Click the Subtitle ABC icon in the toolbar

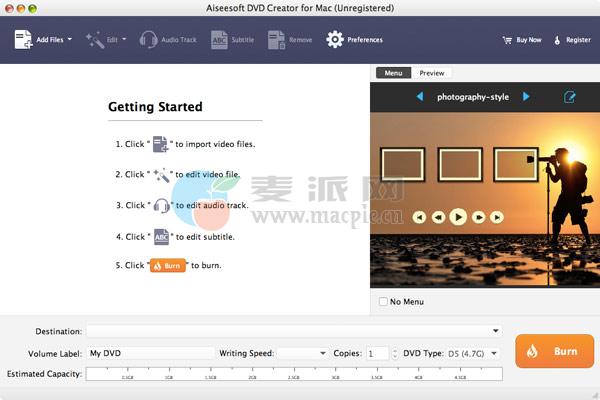(x=219, y=40)
